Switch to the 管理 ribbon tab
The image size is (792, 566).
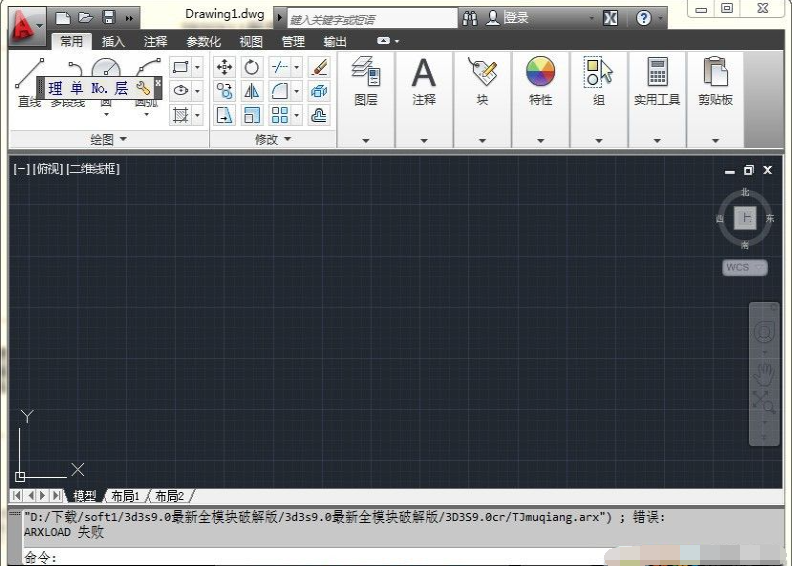pyautogui.click(x=293, y=41)
